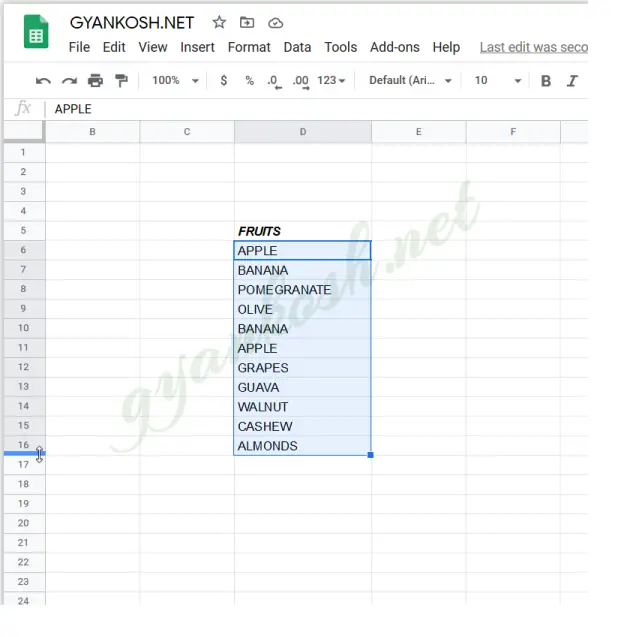The image size is (638, 637).
Task: Click the GRAPES cell
Action: (303, 368)
